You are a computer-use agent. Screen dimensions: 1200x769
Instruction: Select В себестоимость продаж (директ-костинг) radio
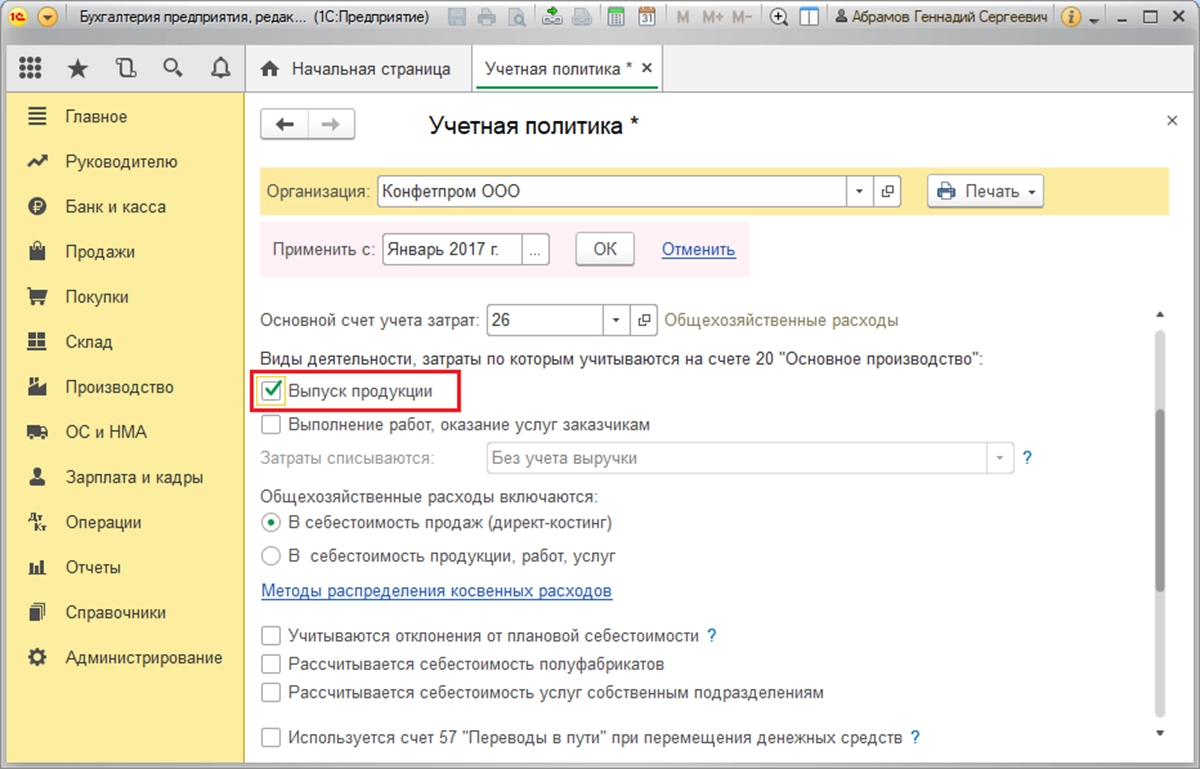pyautogui.click(x=270, y=522)
